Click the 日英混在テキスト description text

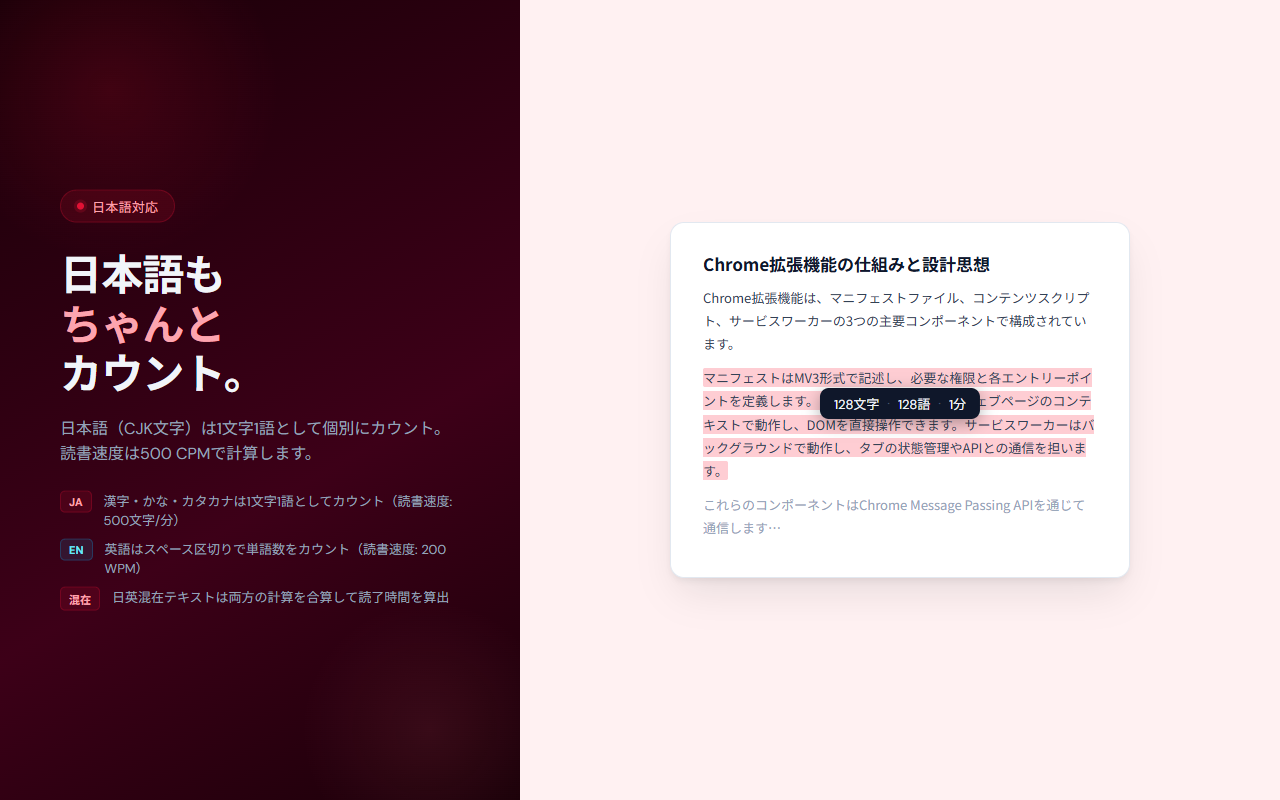point(280,597)
